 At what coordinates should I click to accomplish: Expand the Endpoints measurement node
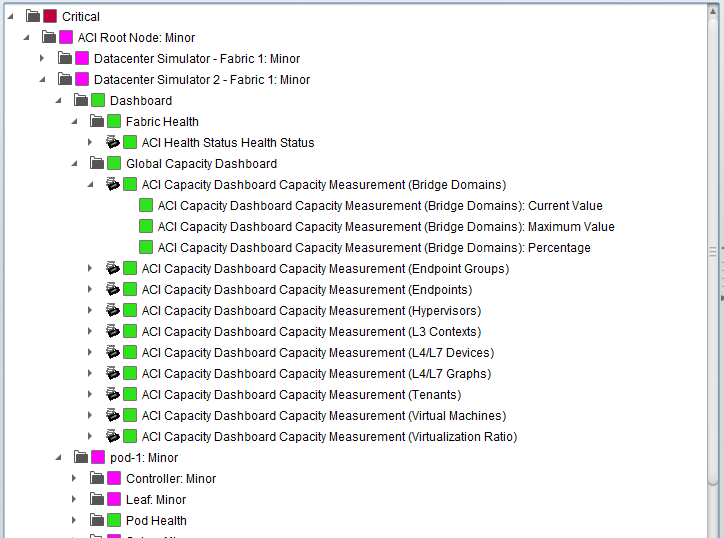coord(90,289)
